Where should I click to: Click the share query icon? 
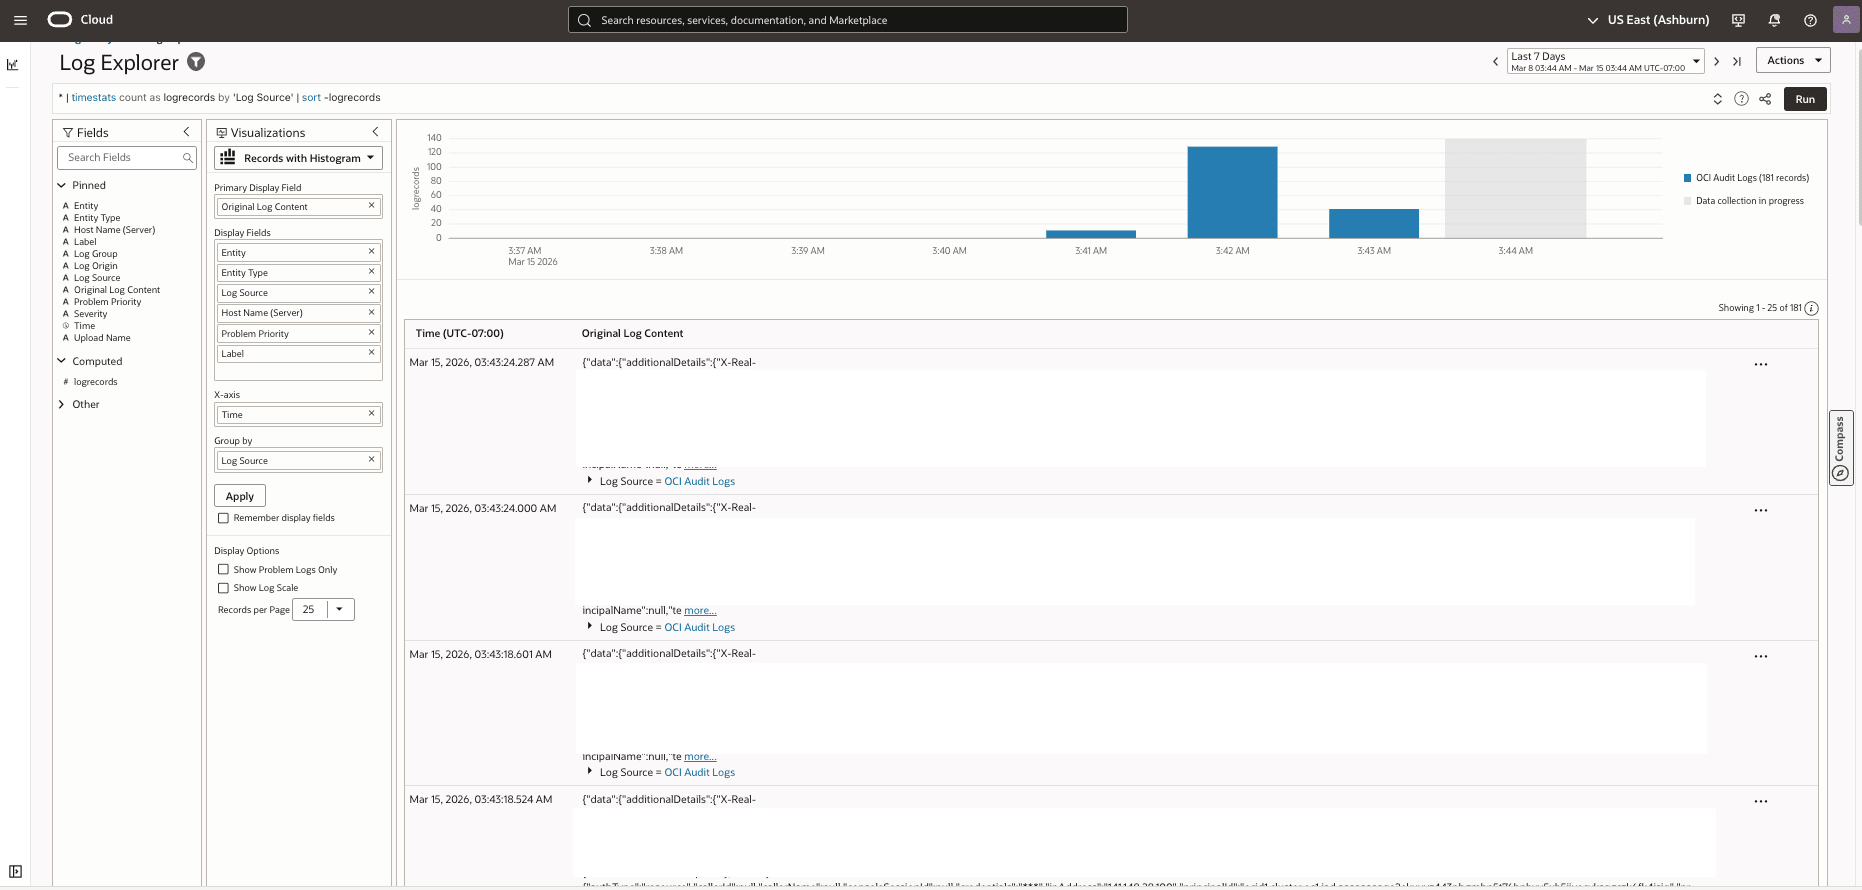1765,99
